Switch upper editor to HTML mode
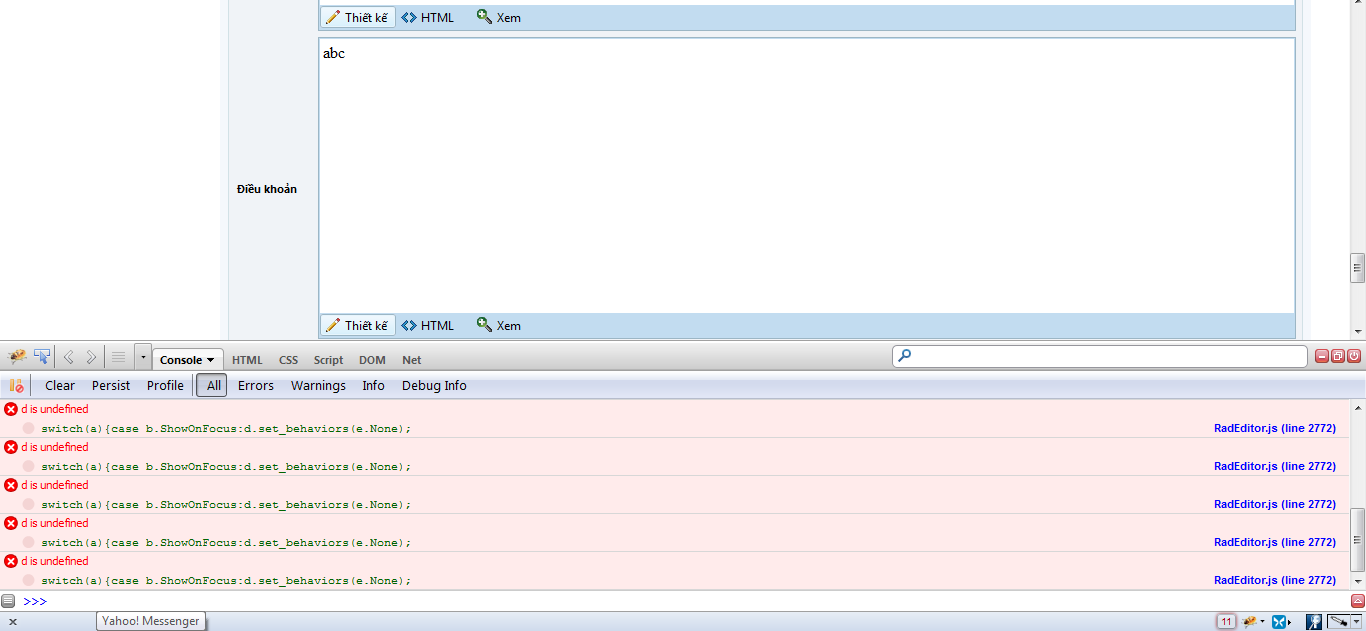This screenshot has width=1366, height=631. pos(428,17)
